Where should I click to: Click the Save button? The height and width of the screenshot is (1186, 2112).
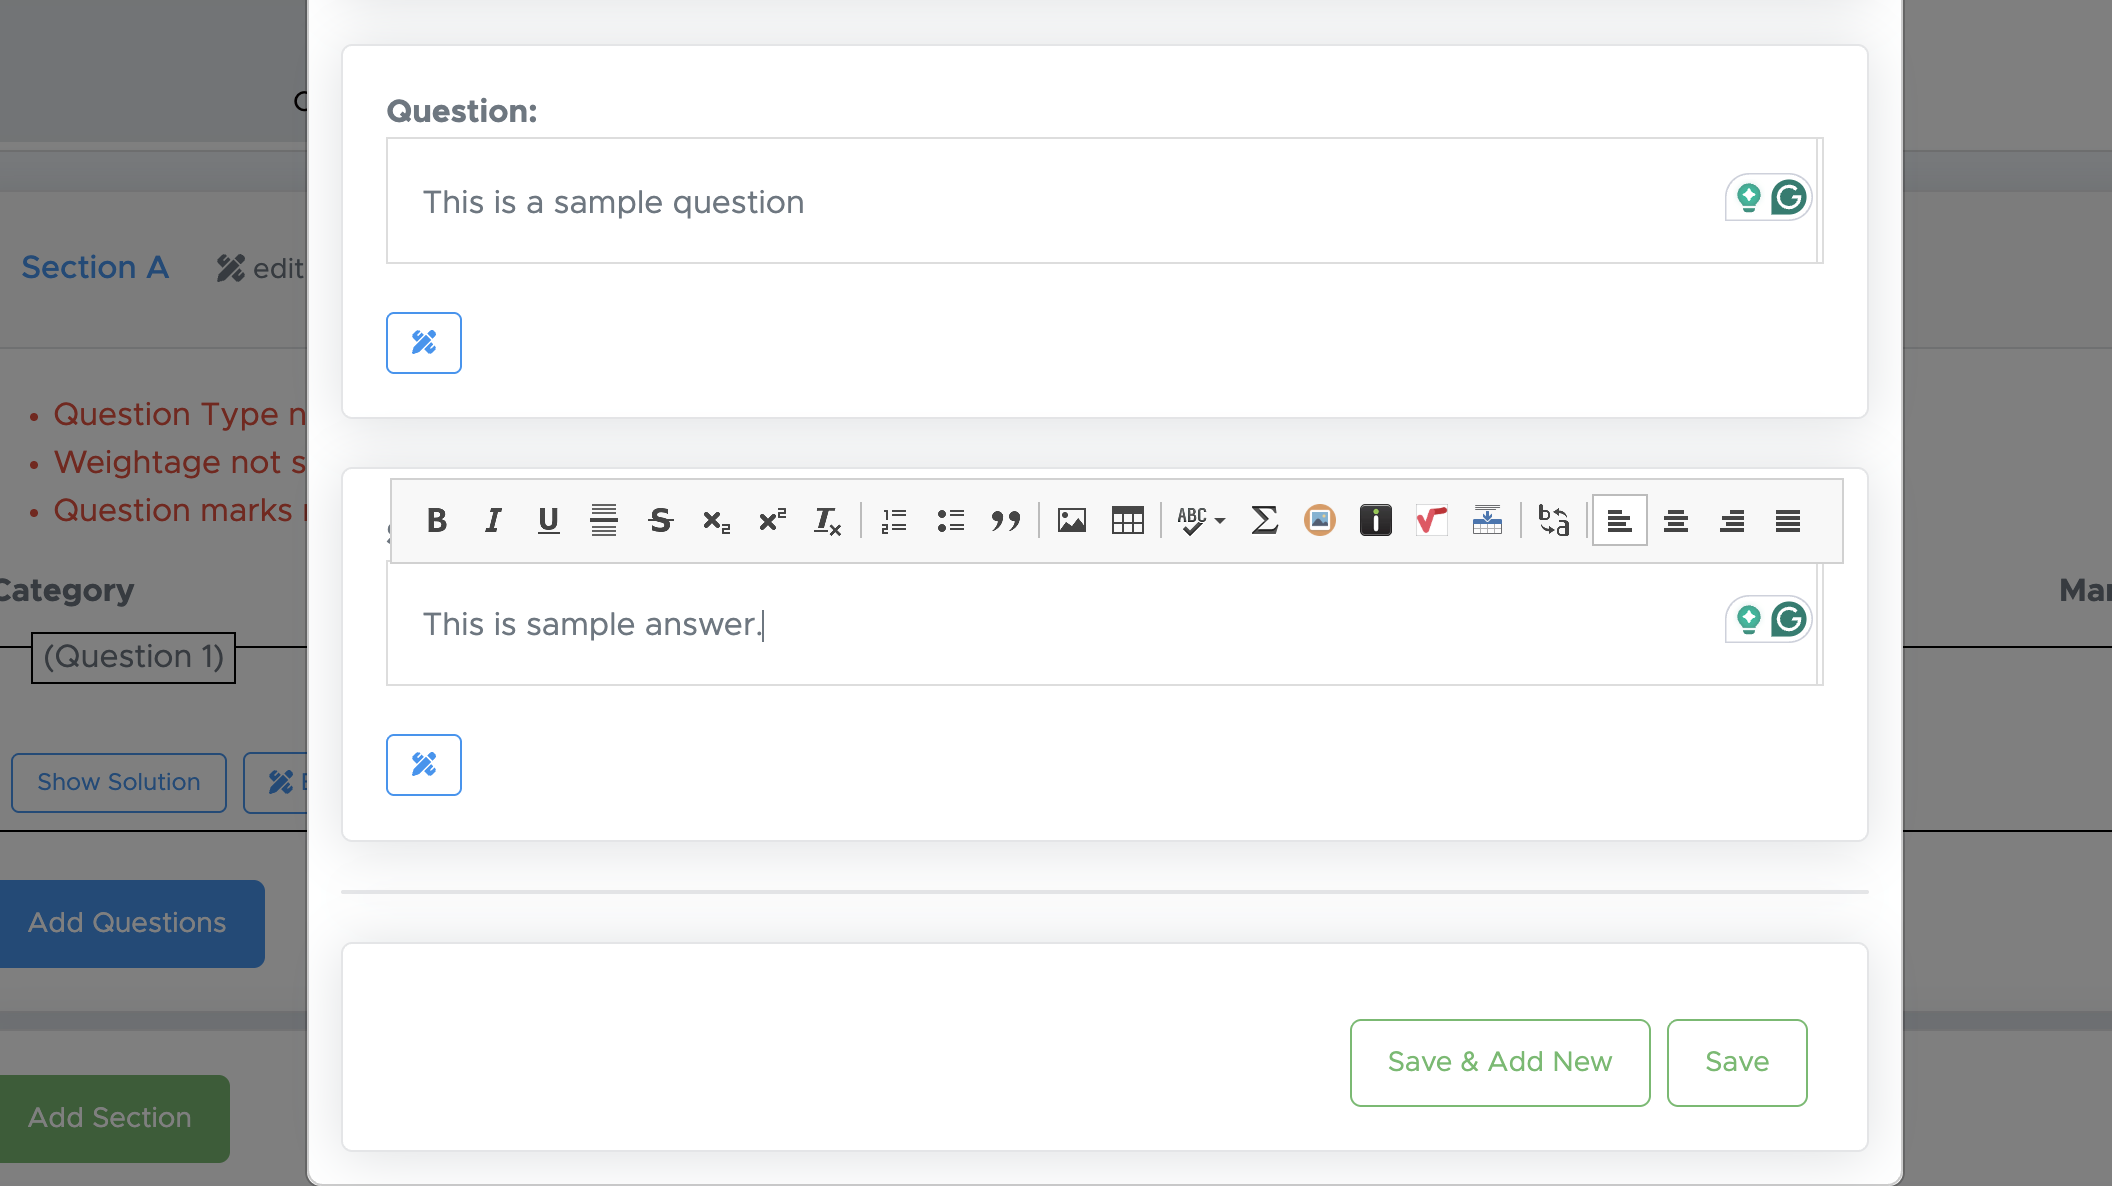coord(1737,1062)
